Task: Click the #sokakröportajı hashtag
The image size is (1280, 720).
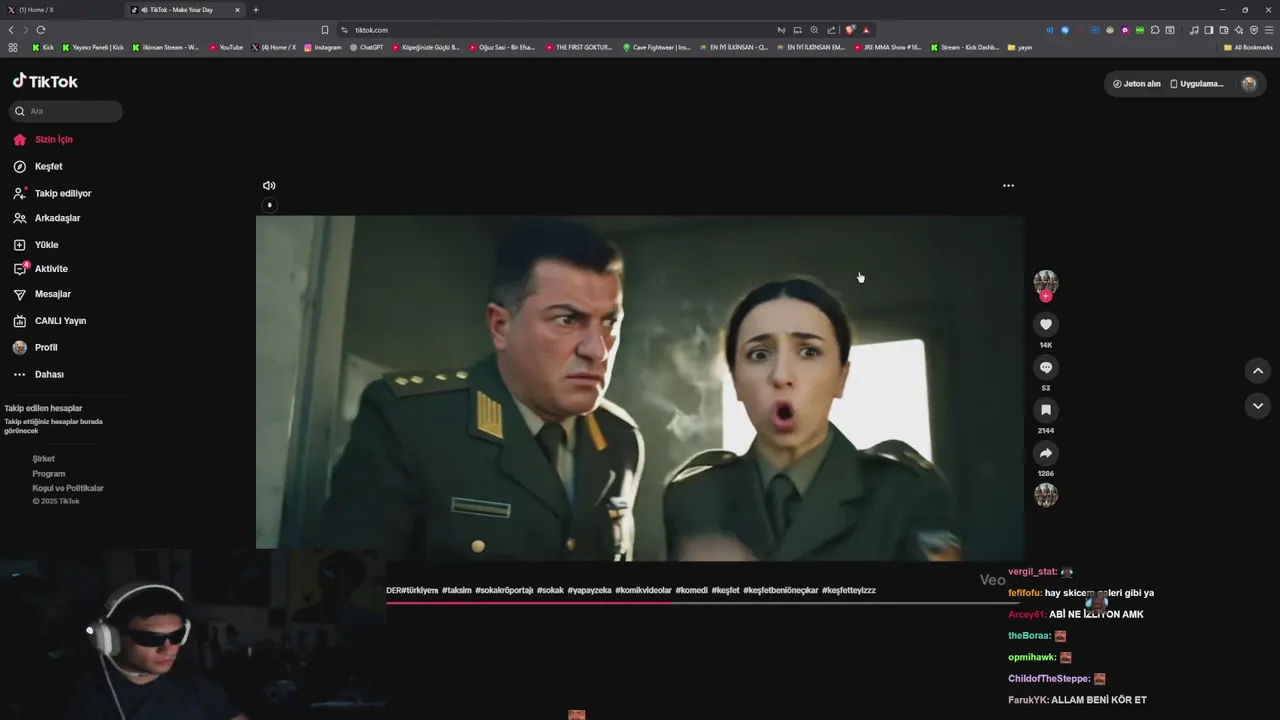Action: 504,590
